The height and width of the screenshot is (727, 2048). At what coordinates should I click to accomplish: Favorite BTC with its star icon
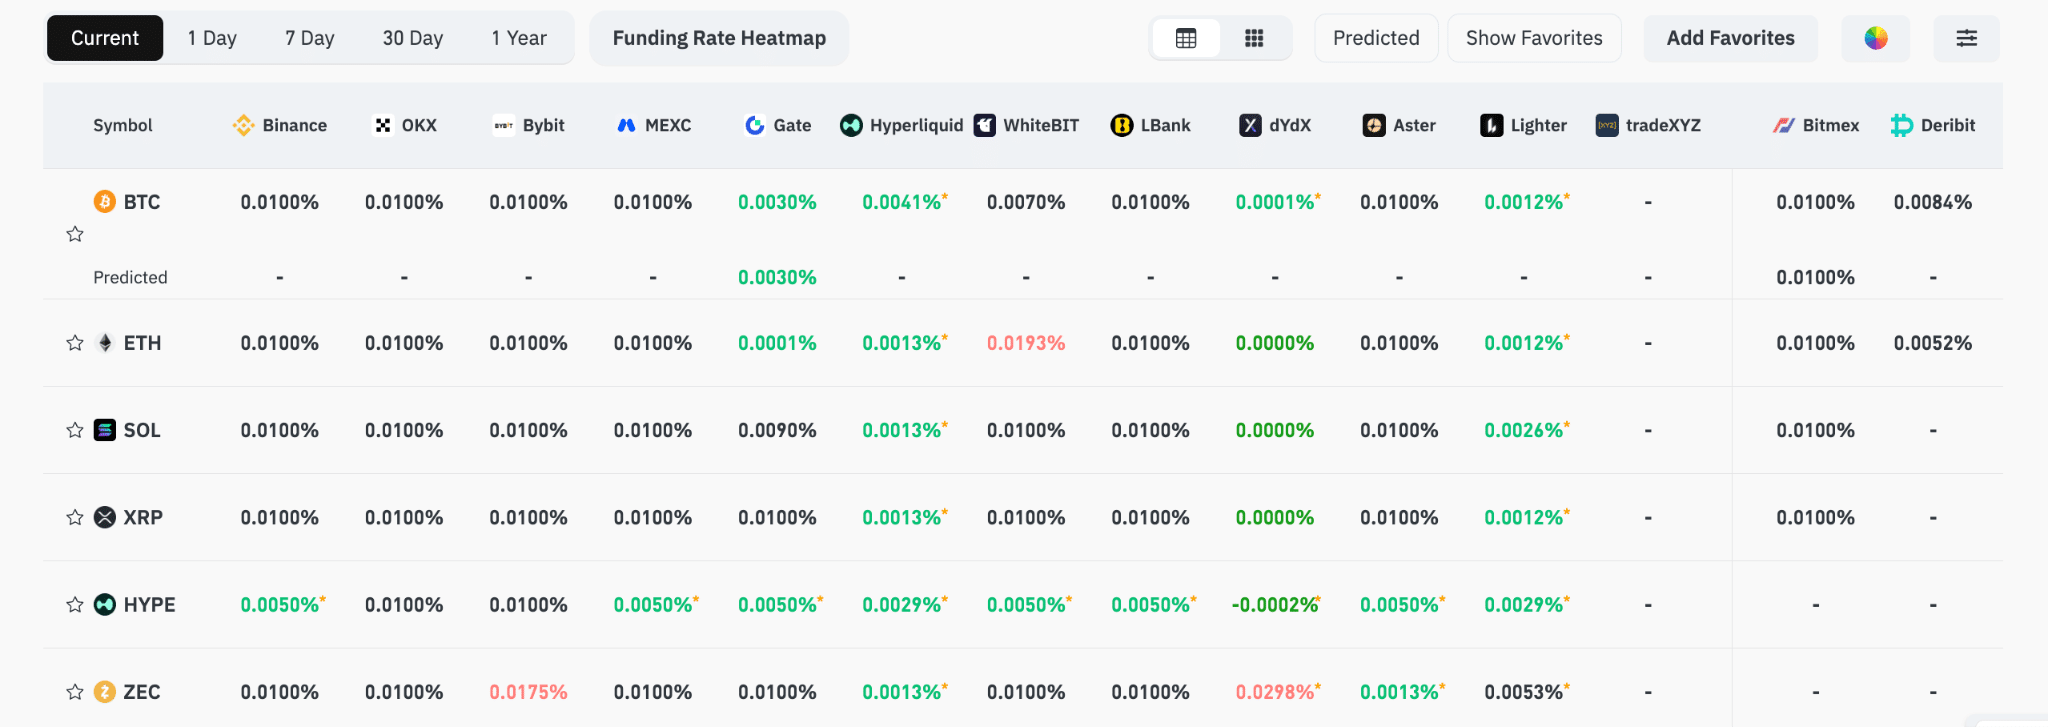point(75,234)
